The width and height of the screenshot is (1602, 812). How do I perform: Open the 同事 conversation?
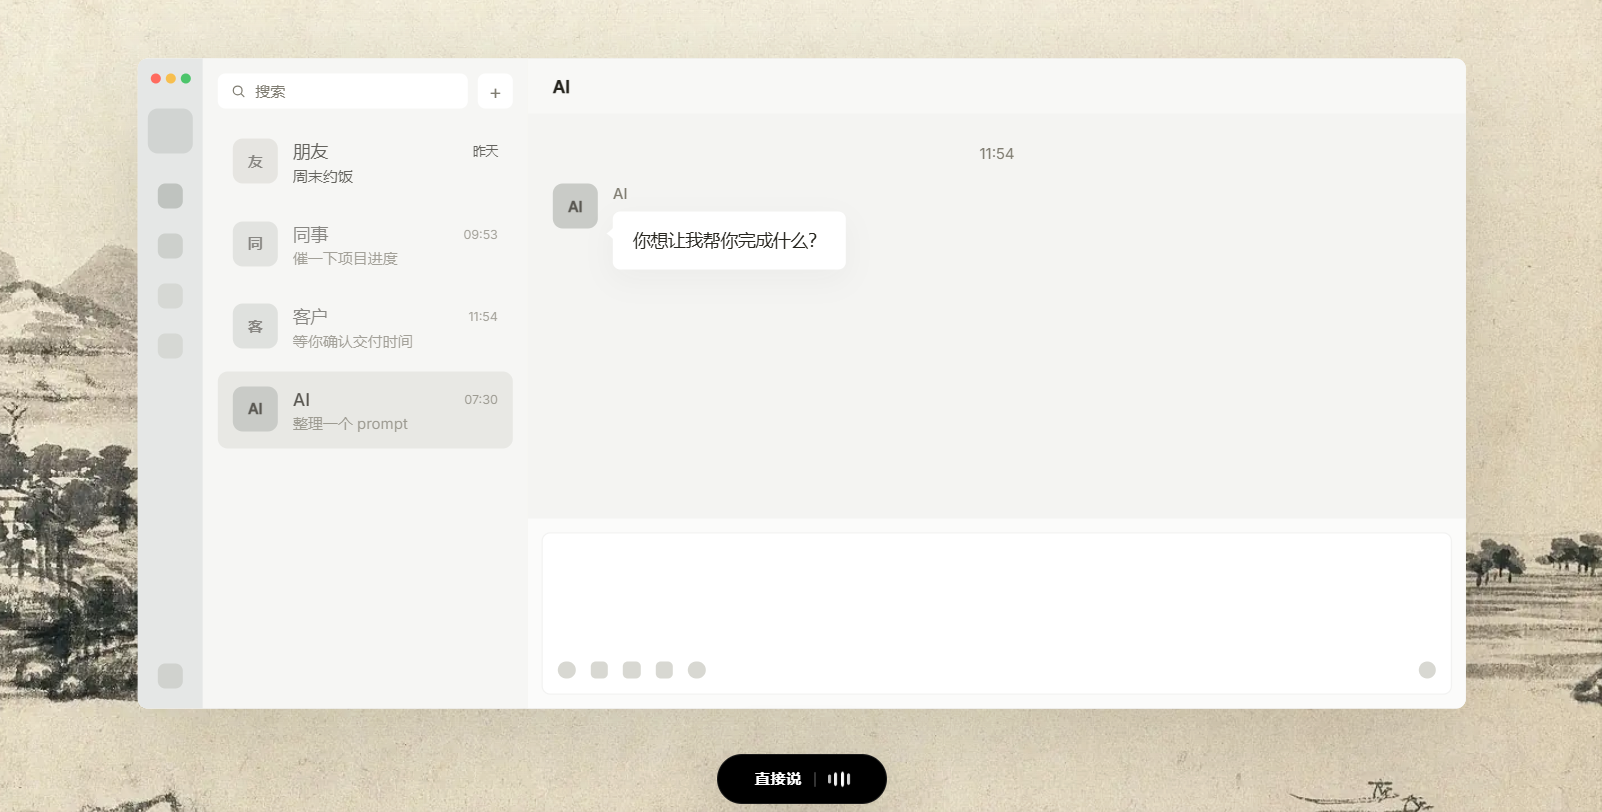click(365, 245)
